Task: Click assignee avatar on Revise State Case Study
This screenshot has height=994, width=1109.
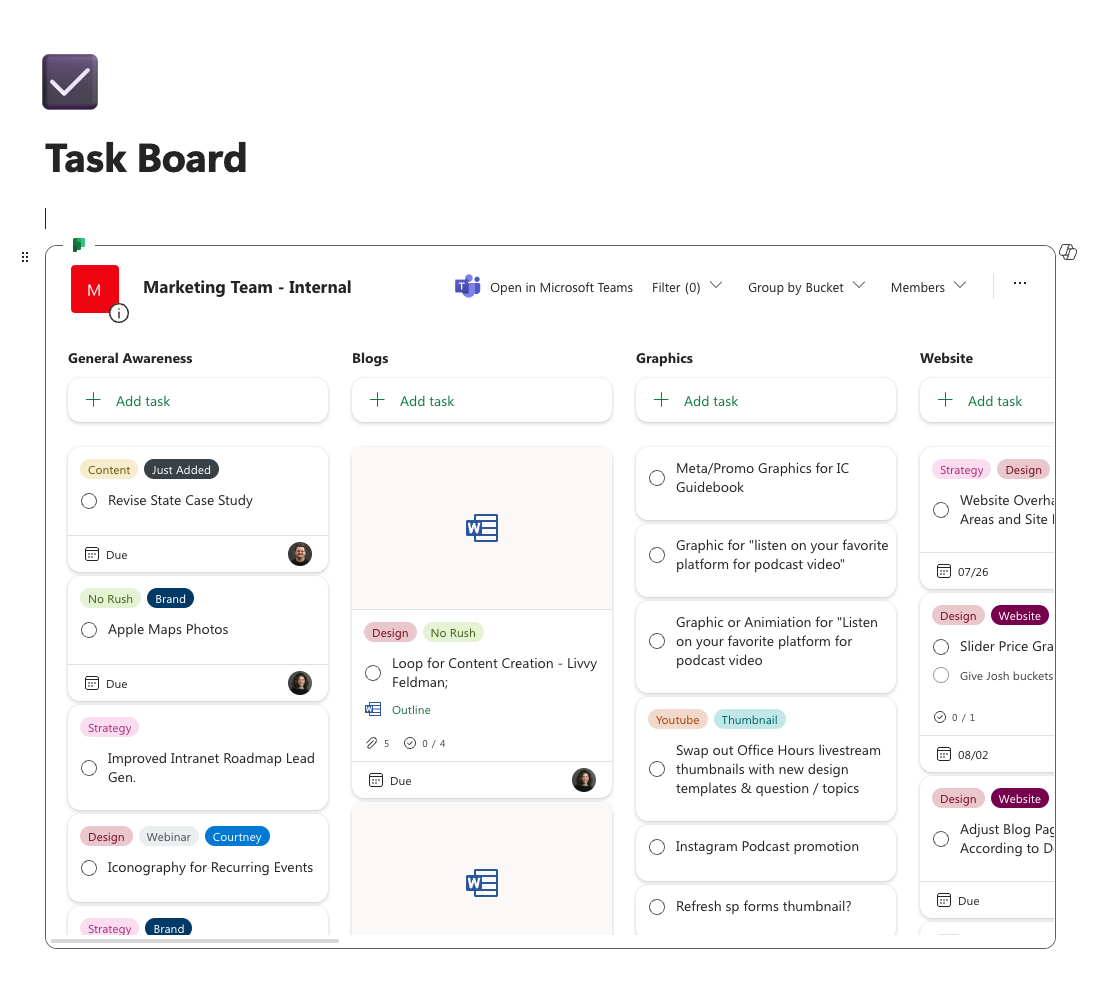Action: click(x=300, y=554)
